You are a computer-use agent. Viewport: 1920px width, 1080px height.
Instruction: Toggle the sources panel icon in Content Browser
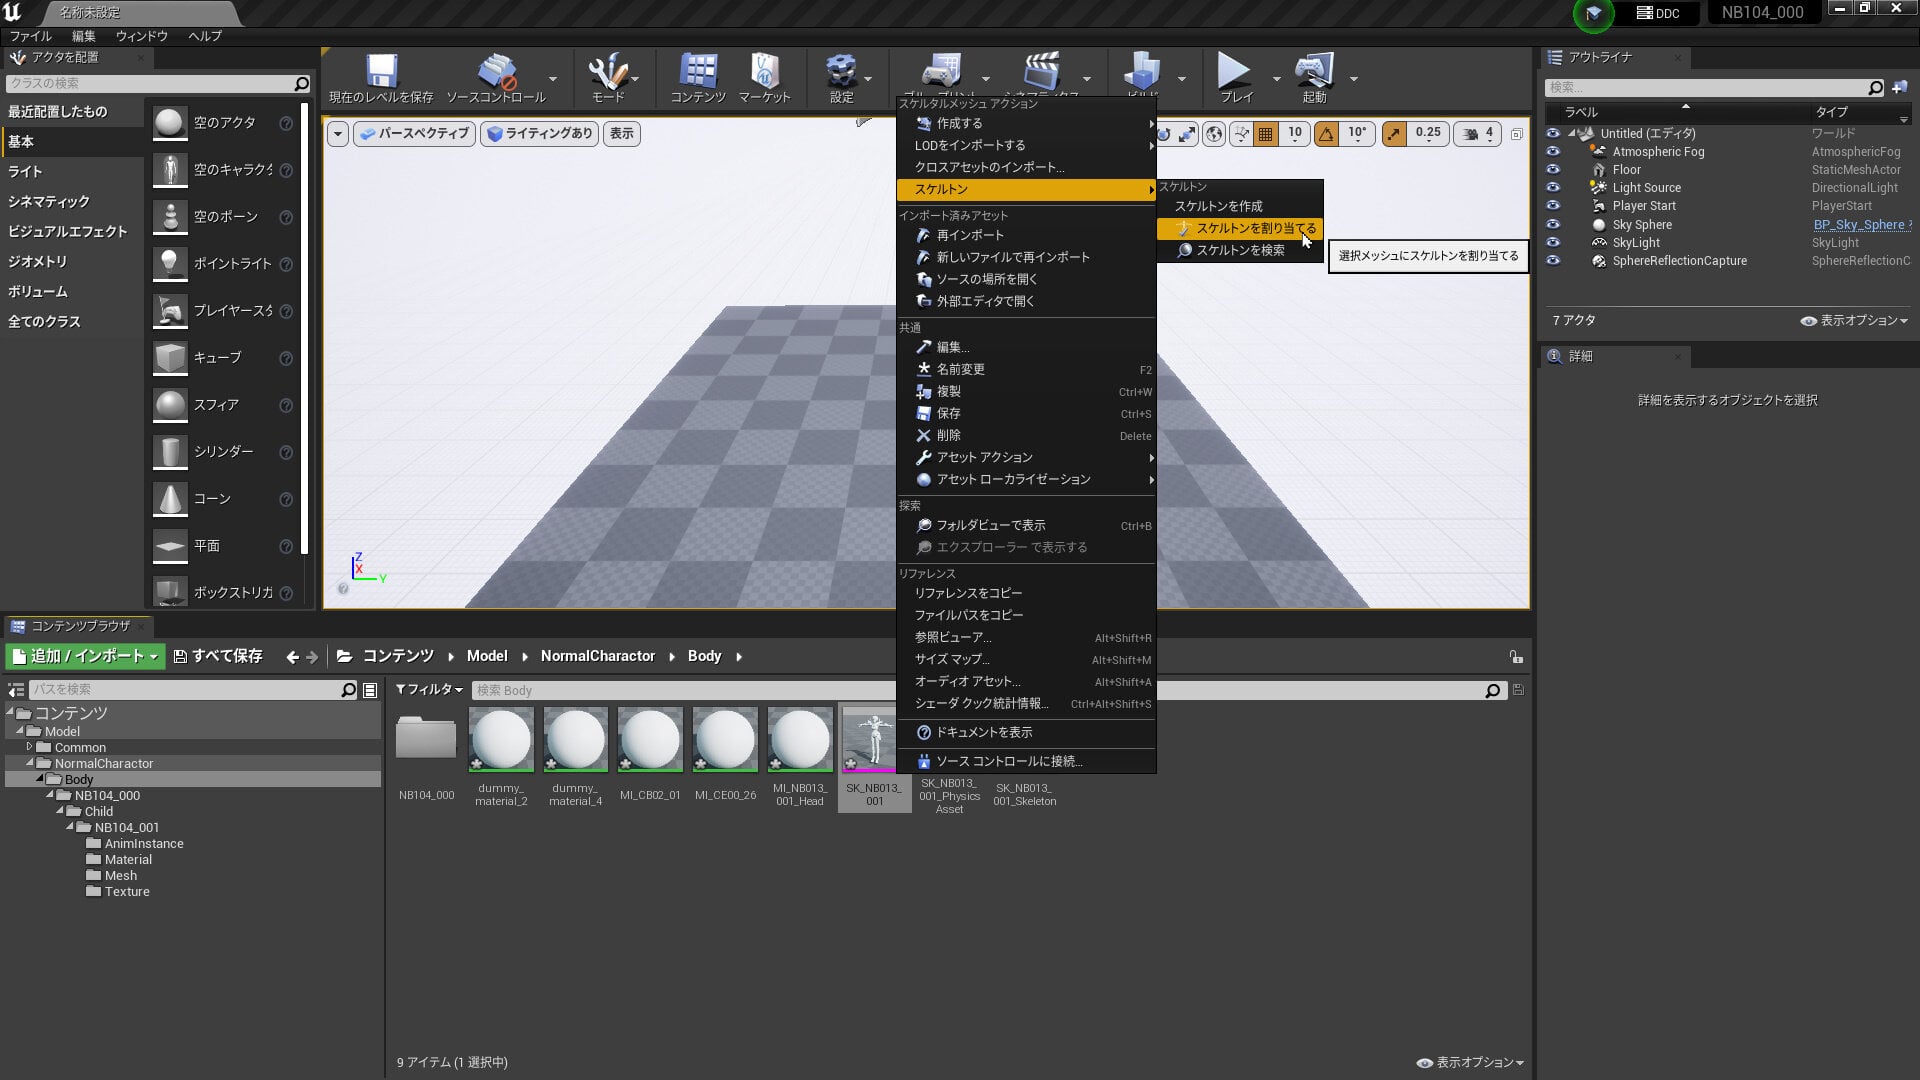[x=16, y=690]
